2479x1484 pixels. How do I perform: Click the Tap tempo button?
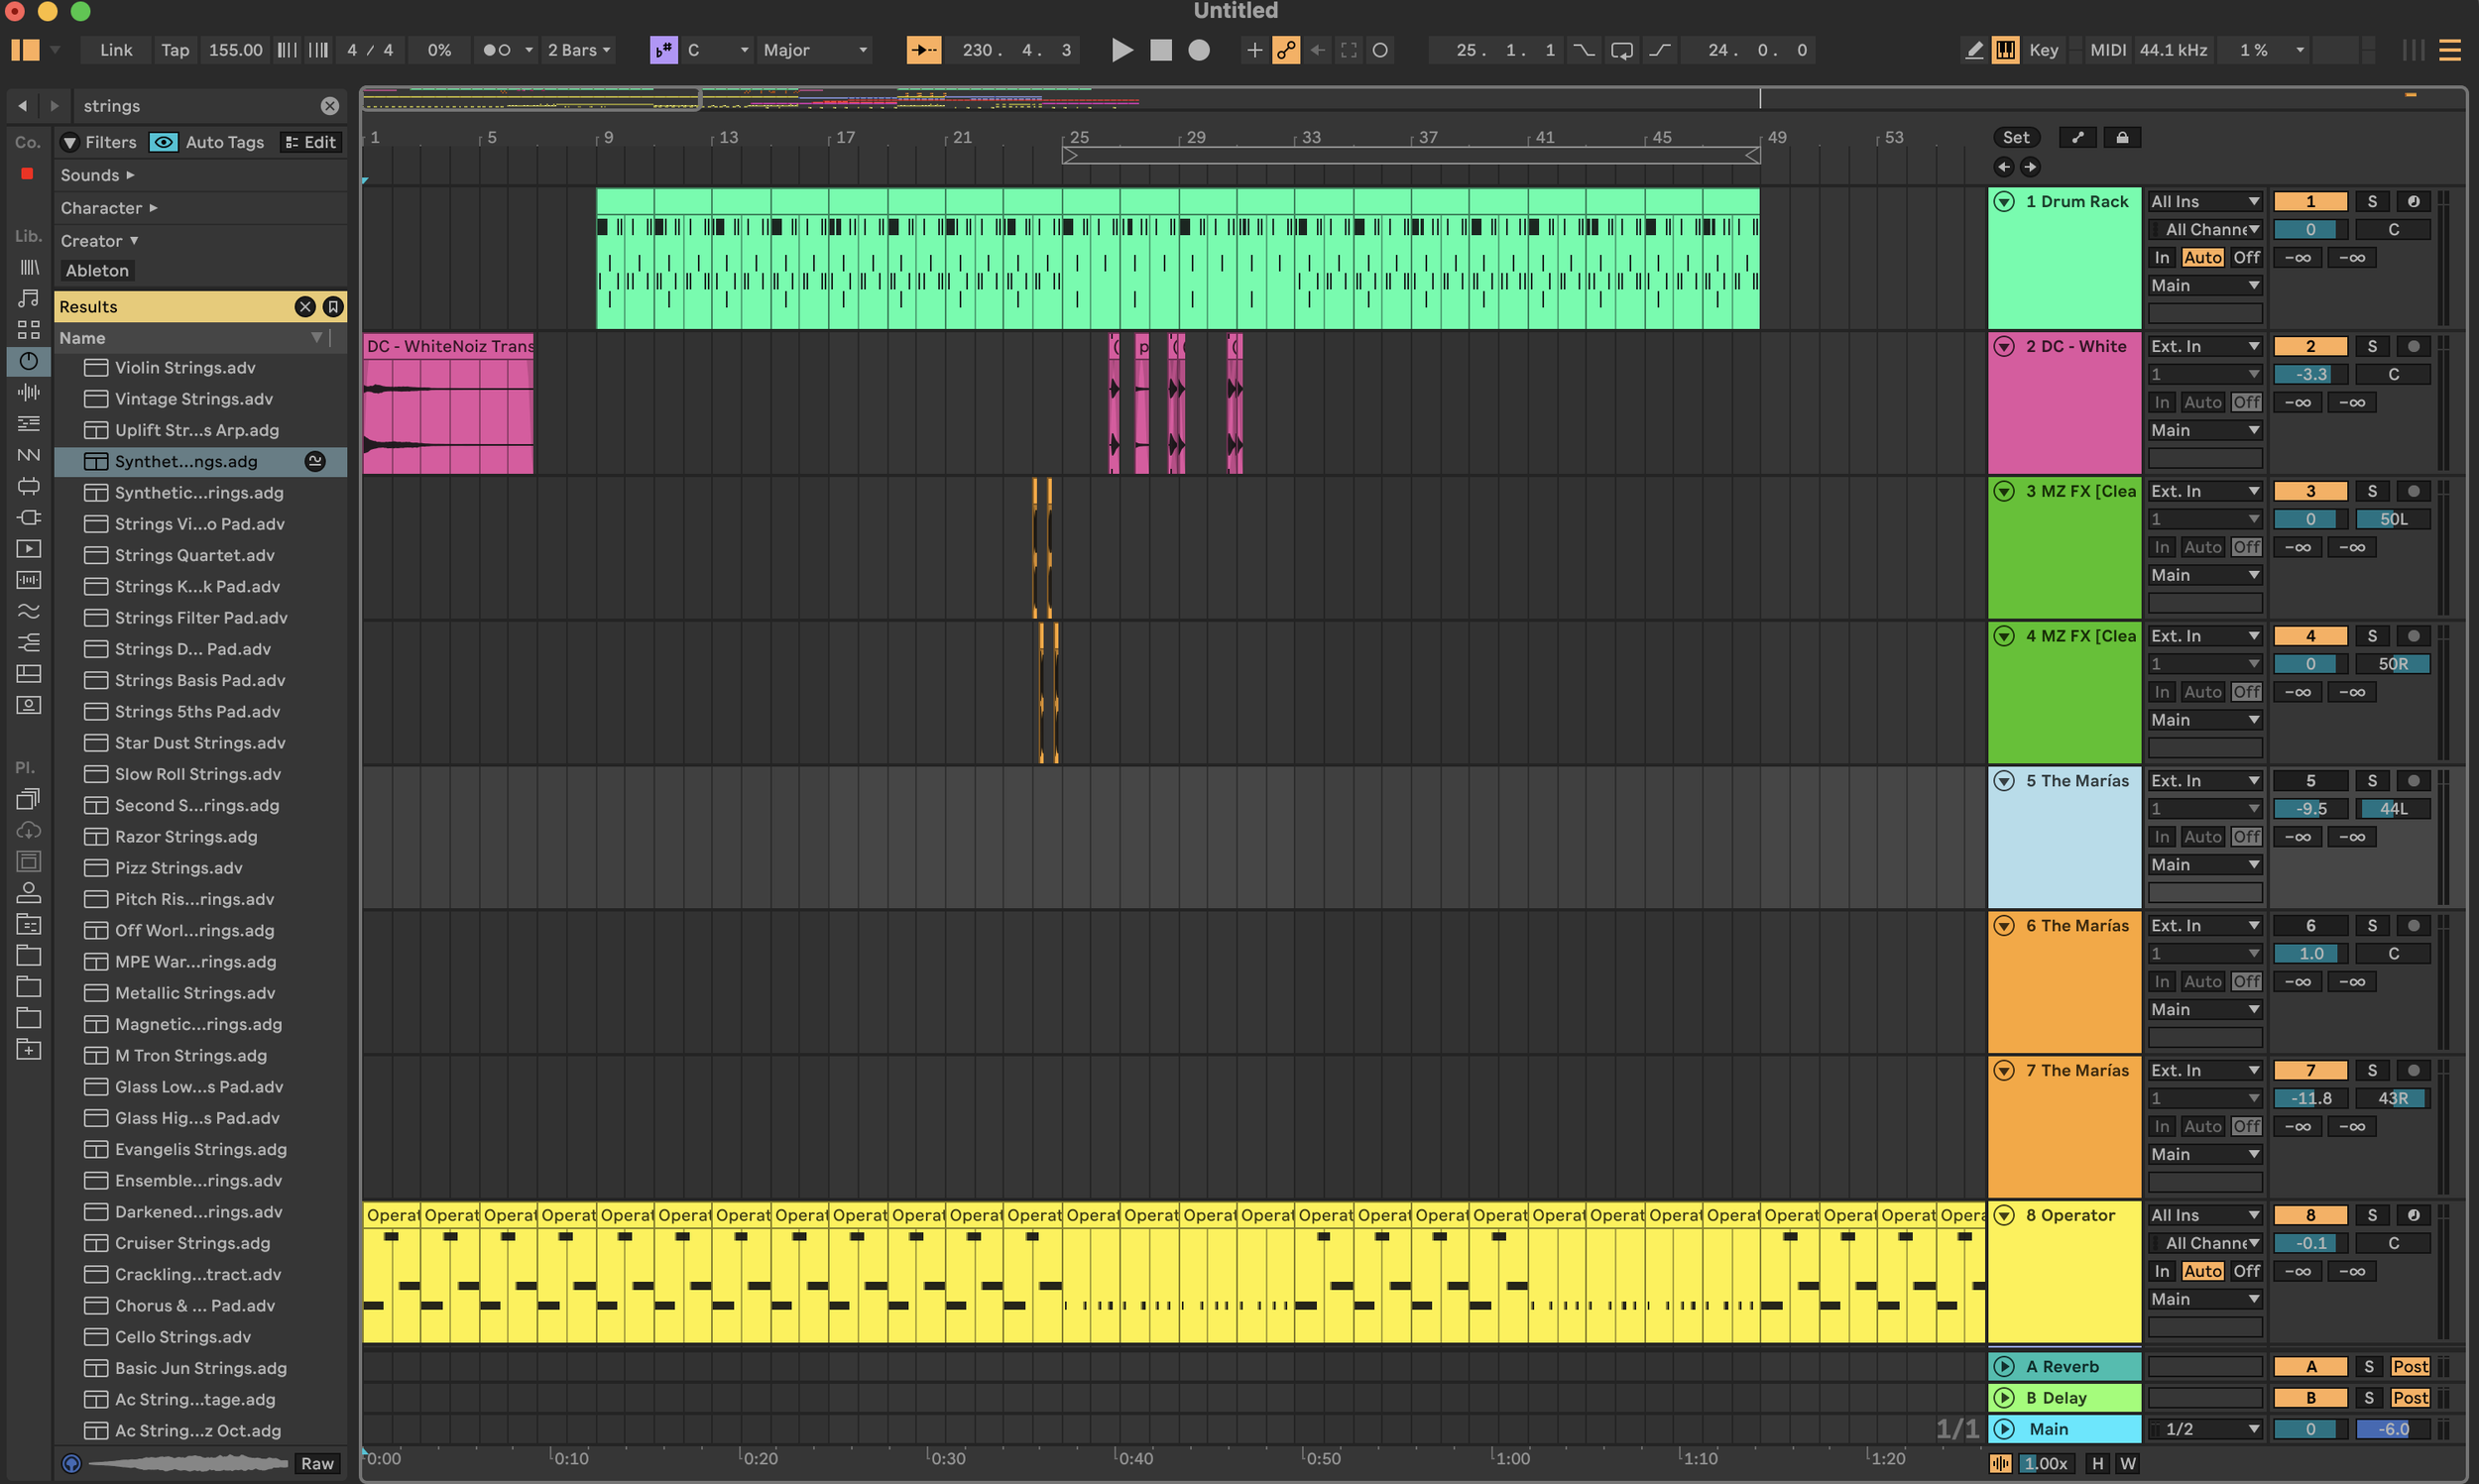pos(175,50)
